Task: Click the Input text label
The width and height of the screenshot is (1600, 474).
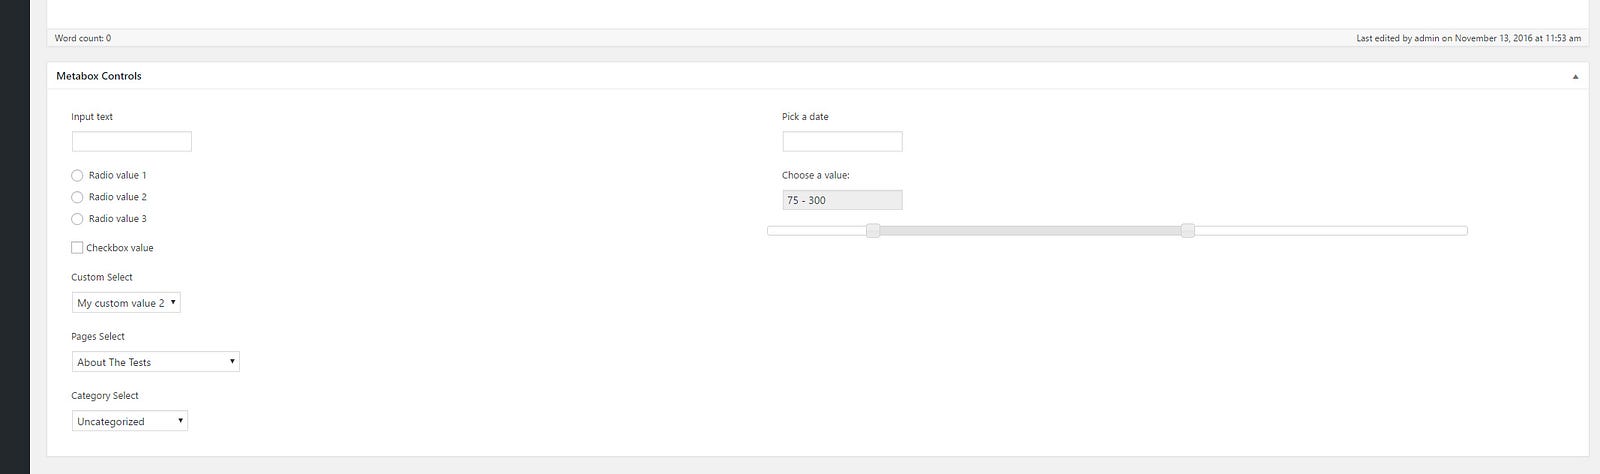Action: pos(92,117)
